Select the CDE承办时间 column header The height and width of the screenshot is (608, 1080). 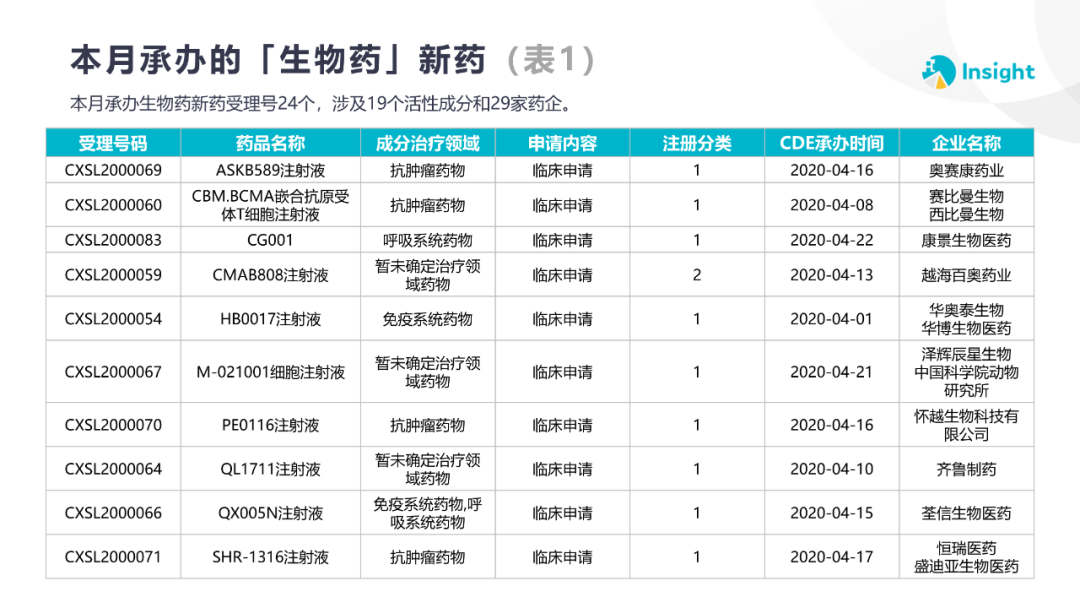831,143
